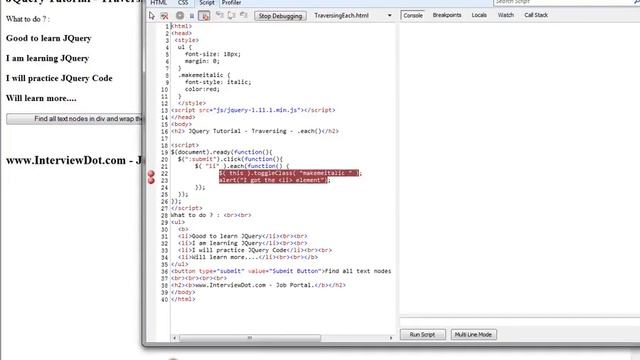Click the continue debugging round icon
The height and width of the screenshot is (360, 640).
coord(180,16)
